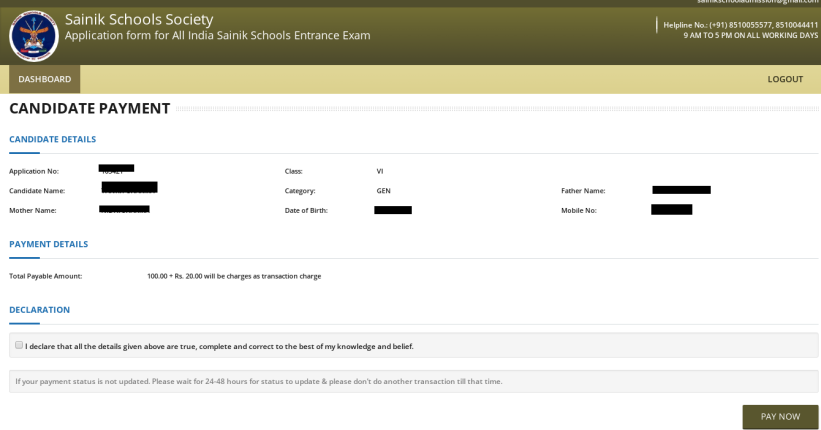
Task: Open the DASHBOARD menu tab
Action: click(x=45, y=79)
